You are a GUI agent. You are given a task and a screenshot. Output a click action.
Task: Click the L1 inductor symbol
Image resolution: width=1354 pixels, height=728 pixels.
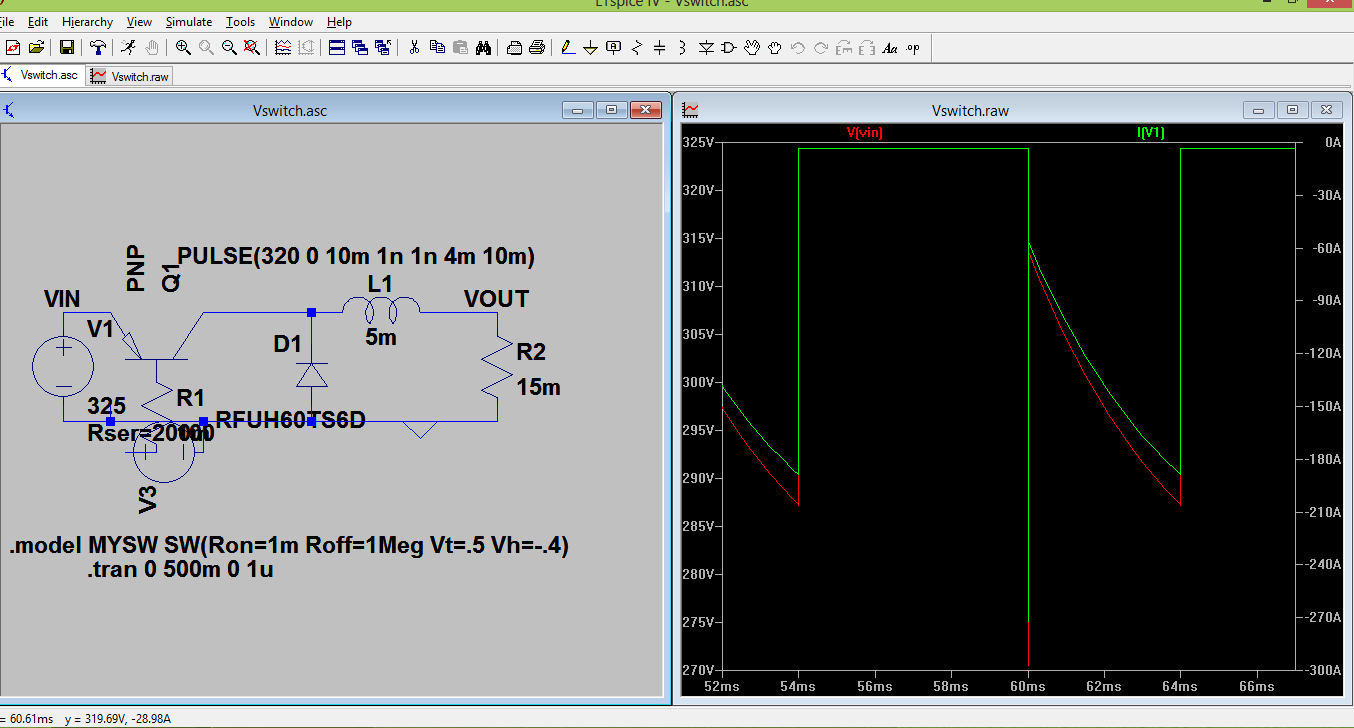tap(381, 308)
